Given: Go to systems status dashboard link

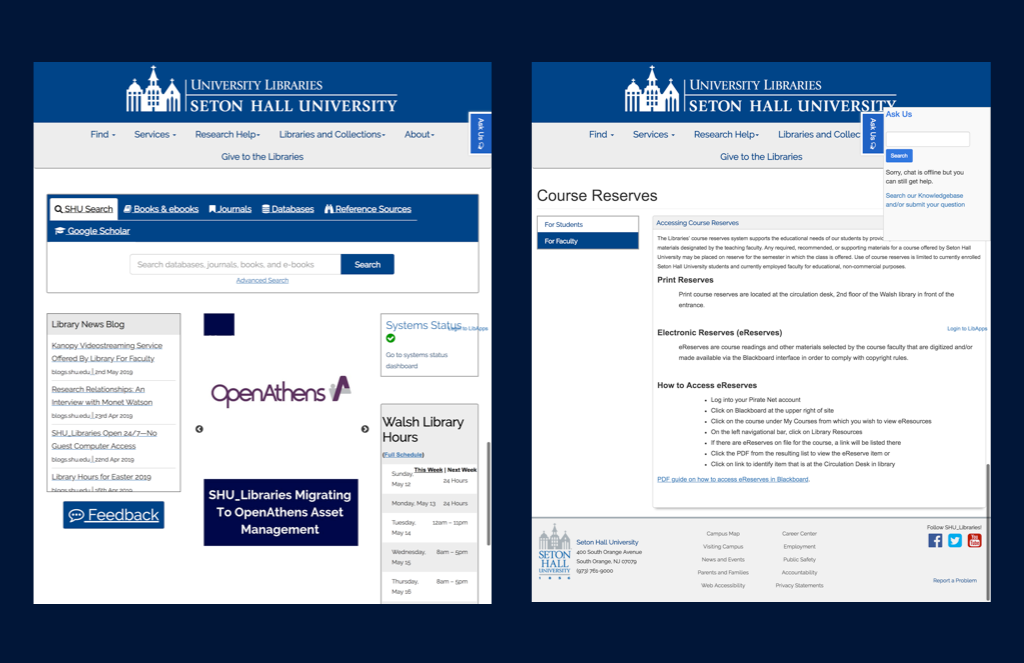Looking at the screenshot, I should tap(417, 361).
